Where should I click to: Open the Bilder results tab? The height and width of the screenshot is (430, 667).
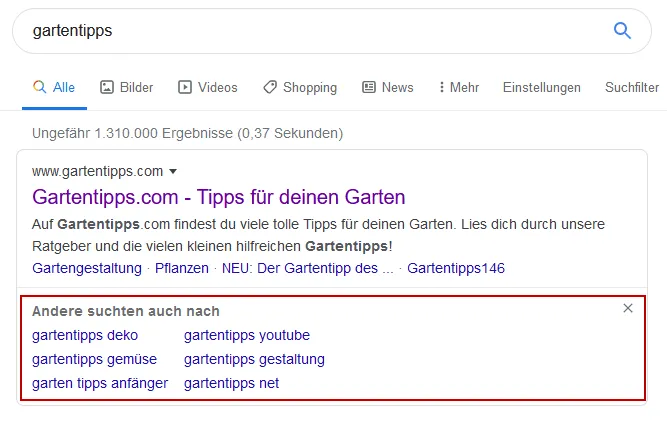click(126, 88)
